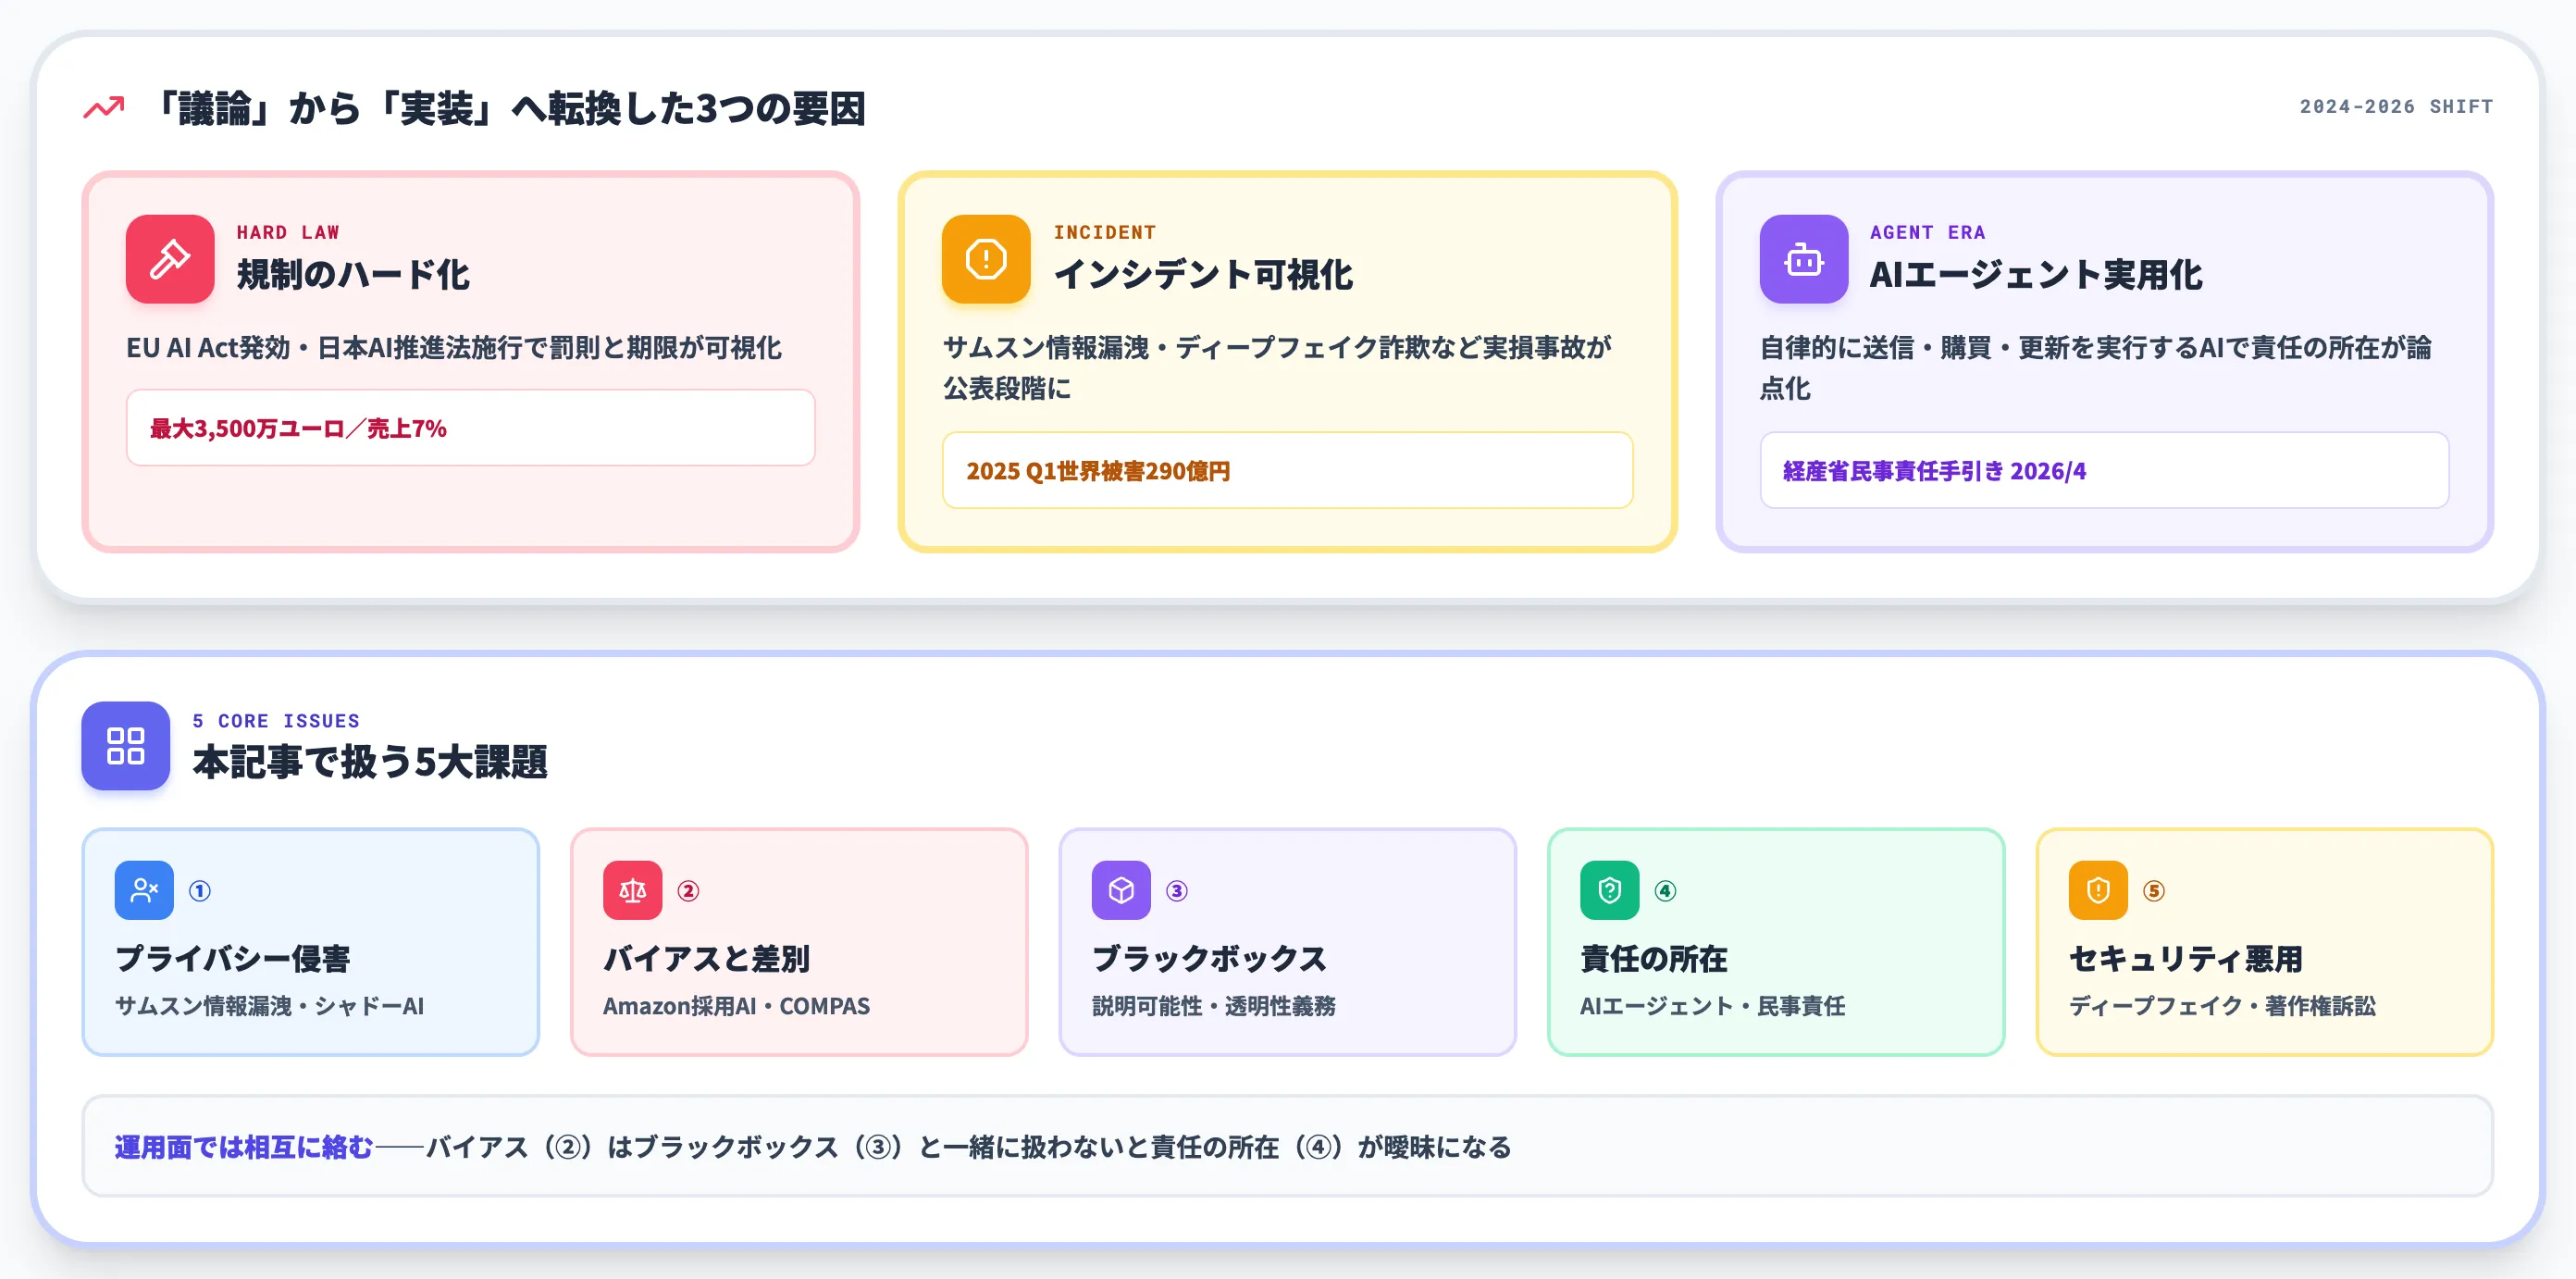This screenshot has width=2576, height=1279.
Task: Click the gavel icon for 規制のハード化
Action: pos(170,259)
